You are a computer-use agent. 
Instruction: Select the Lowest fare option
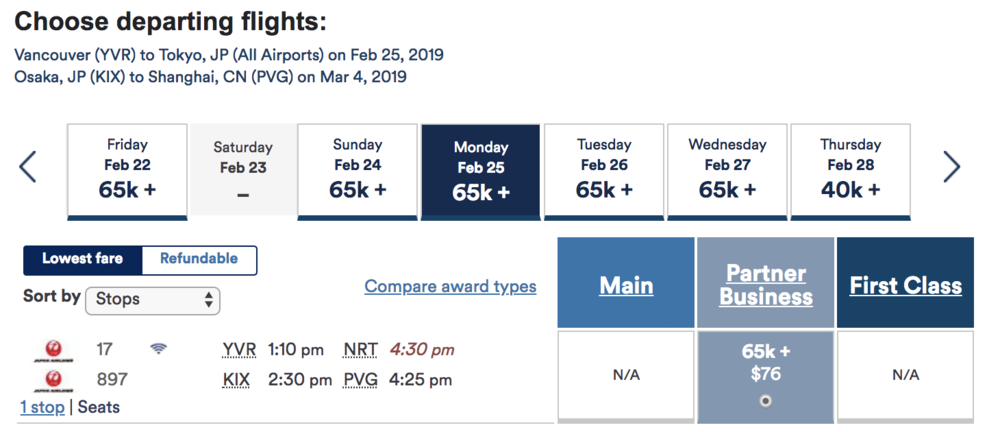click(x=83, y=259)
